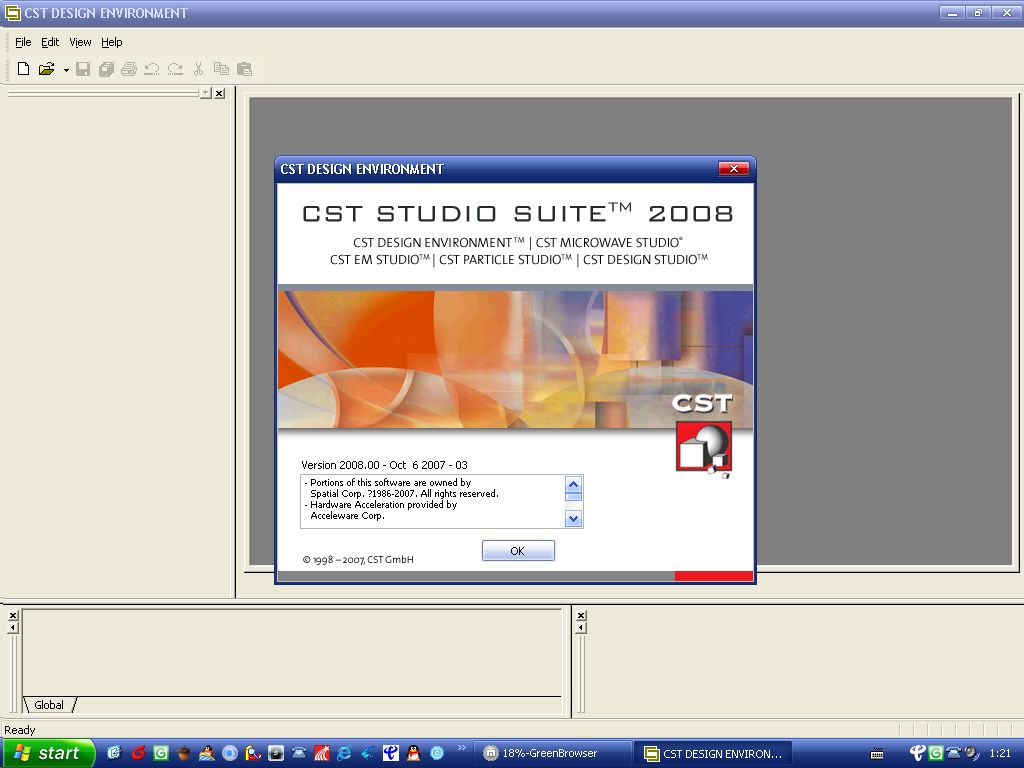
Task: Click the 1:21 system clock
Action: (1000, 753)
